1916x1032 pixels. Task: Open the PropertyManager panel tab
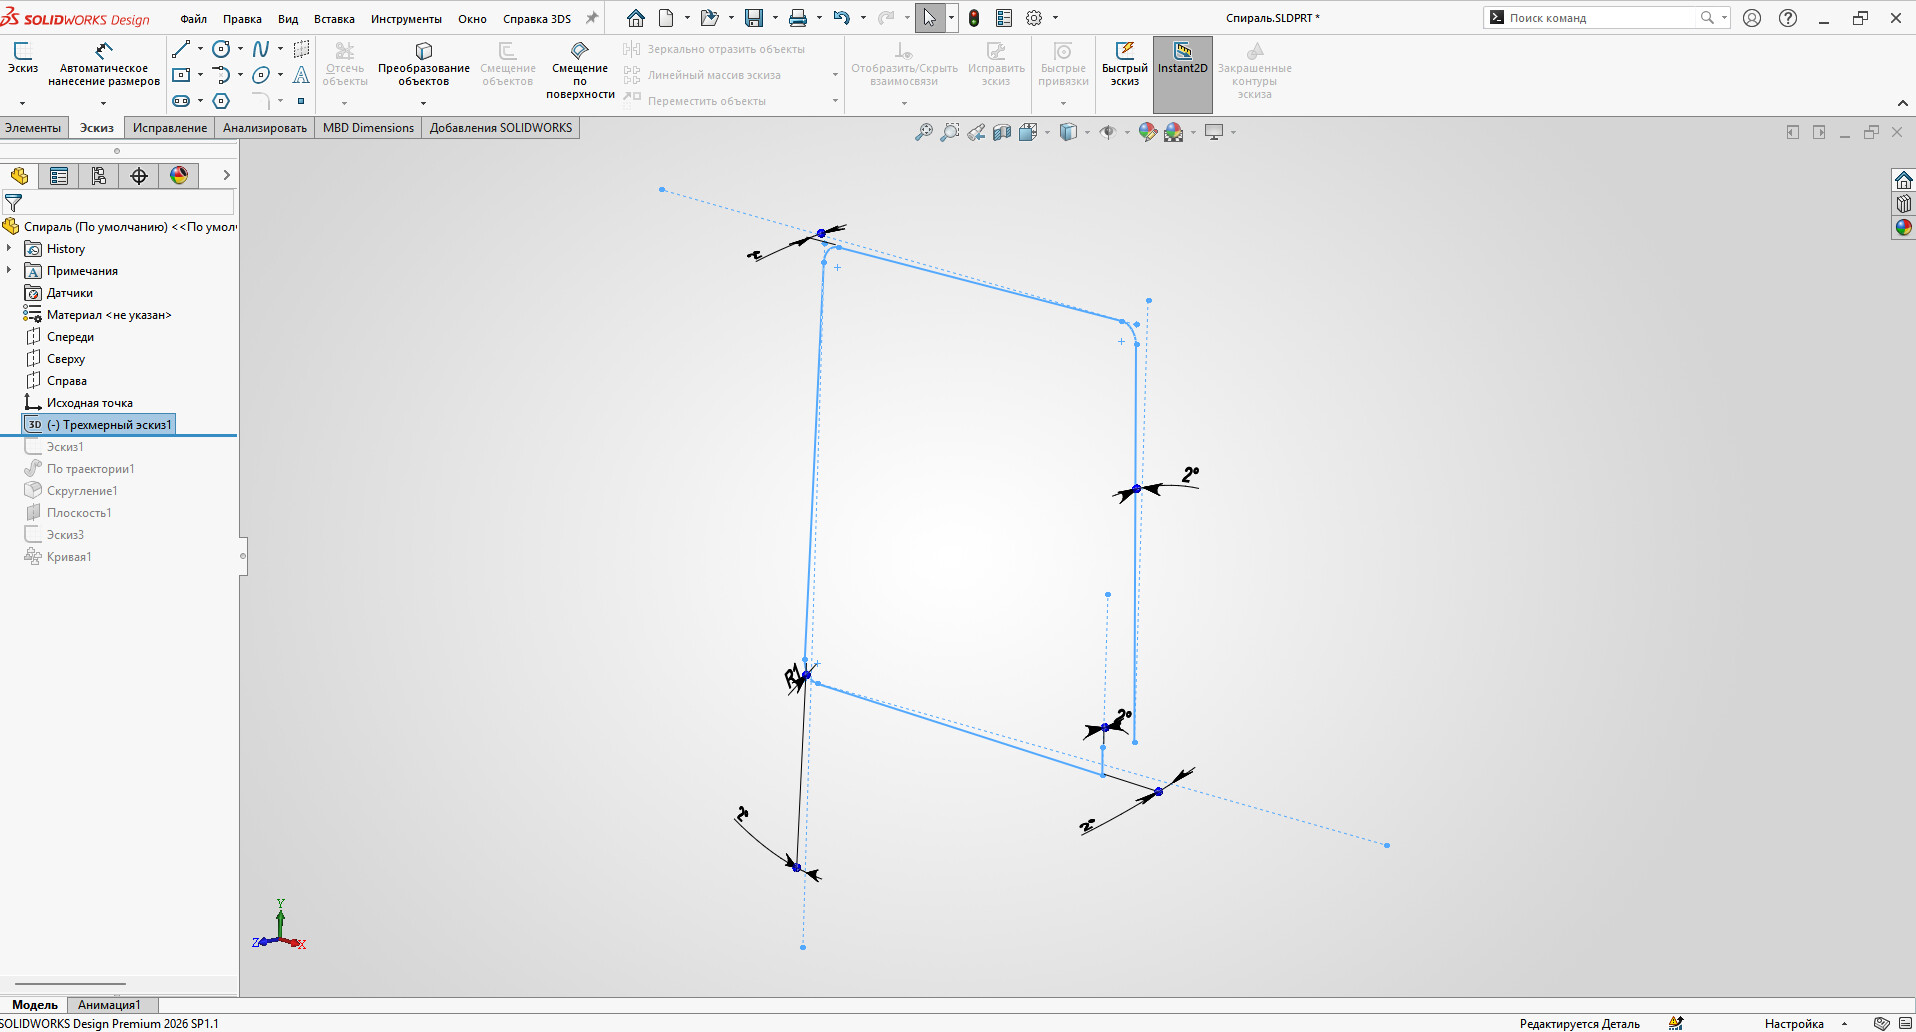pyautogui.click(x=59, y=176)
